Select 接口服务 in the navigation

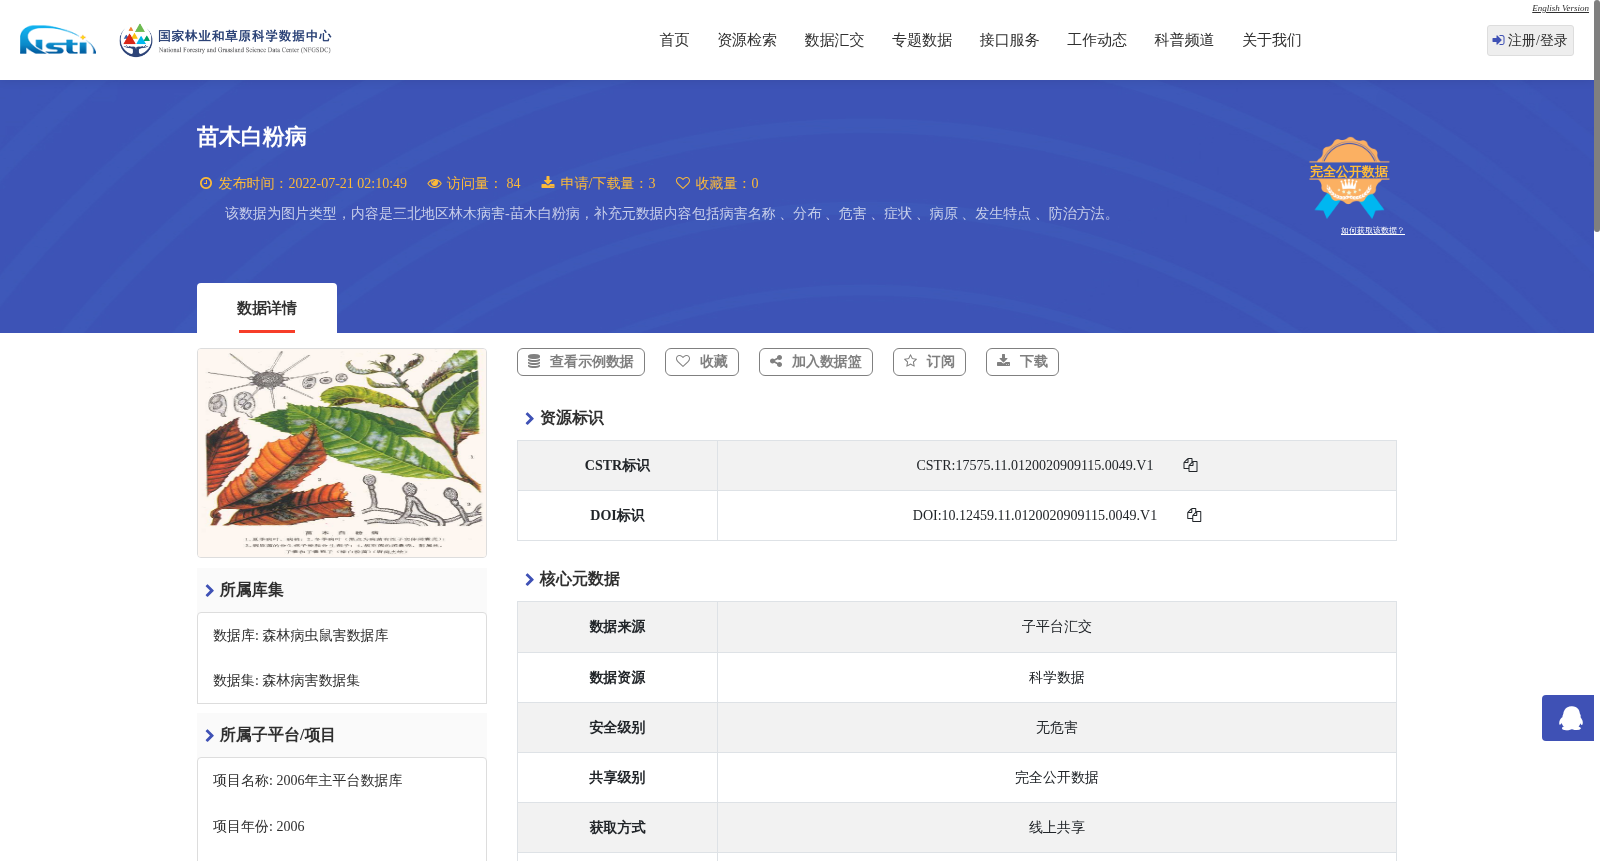1009,40
